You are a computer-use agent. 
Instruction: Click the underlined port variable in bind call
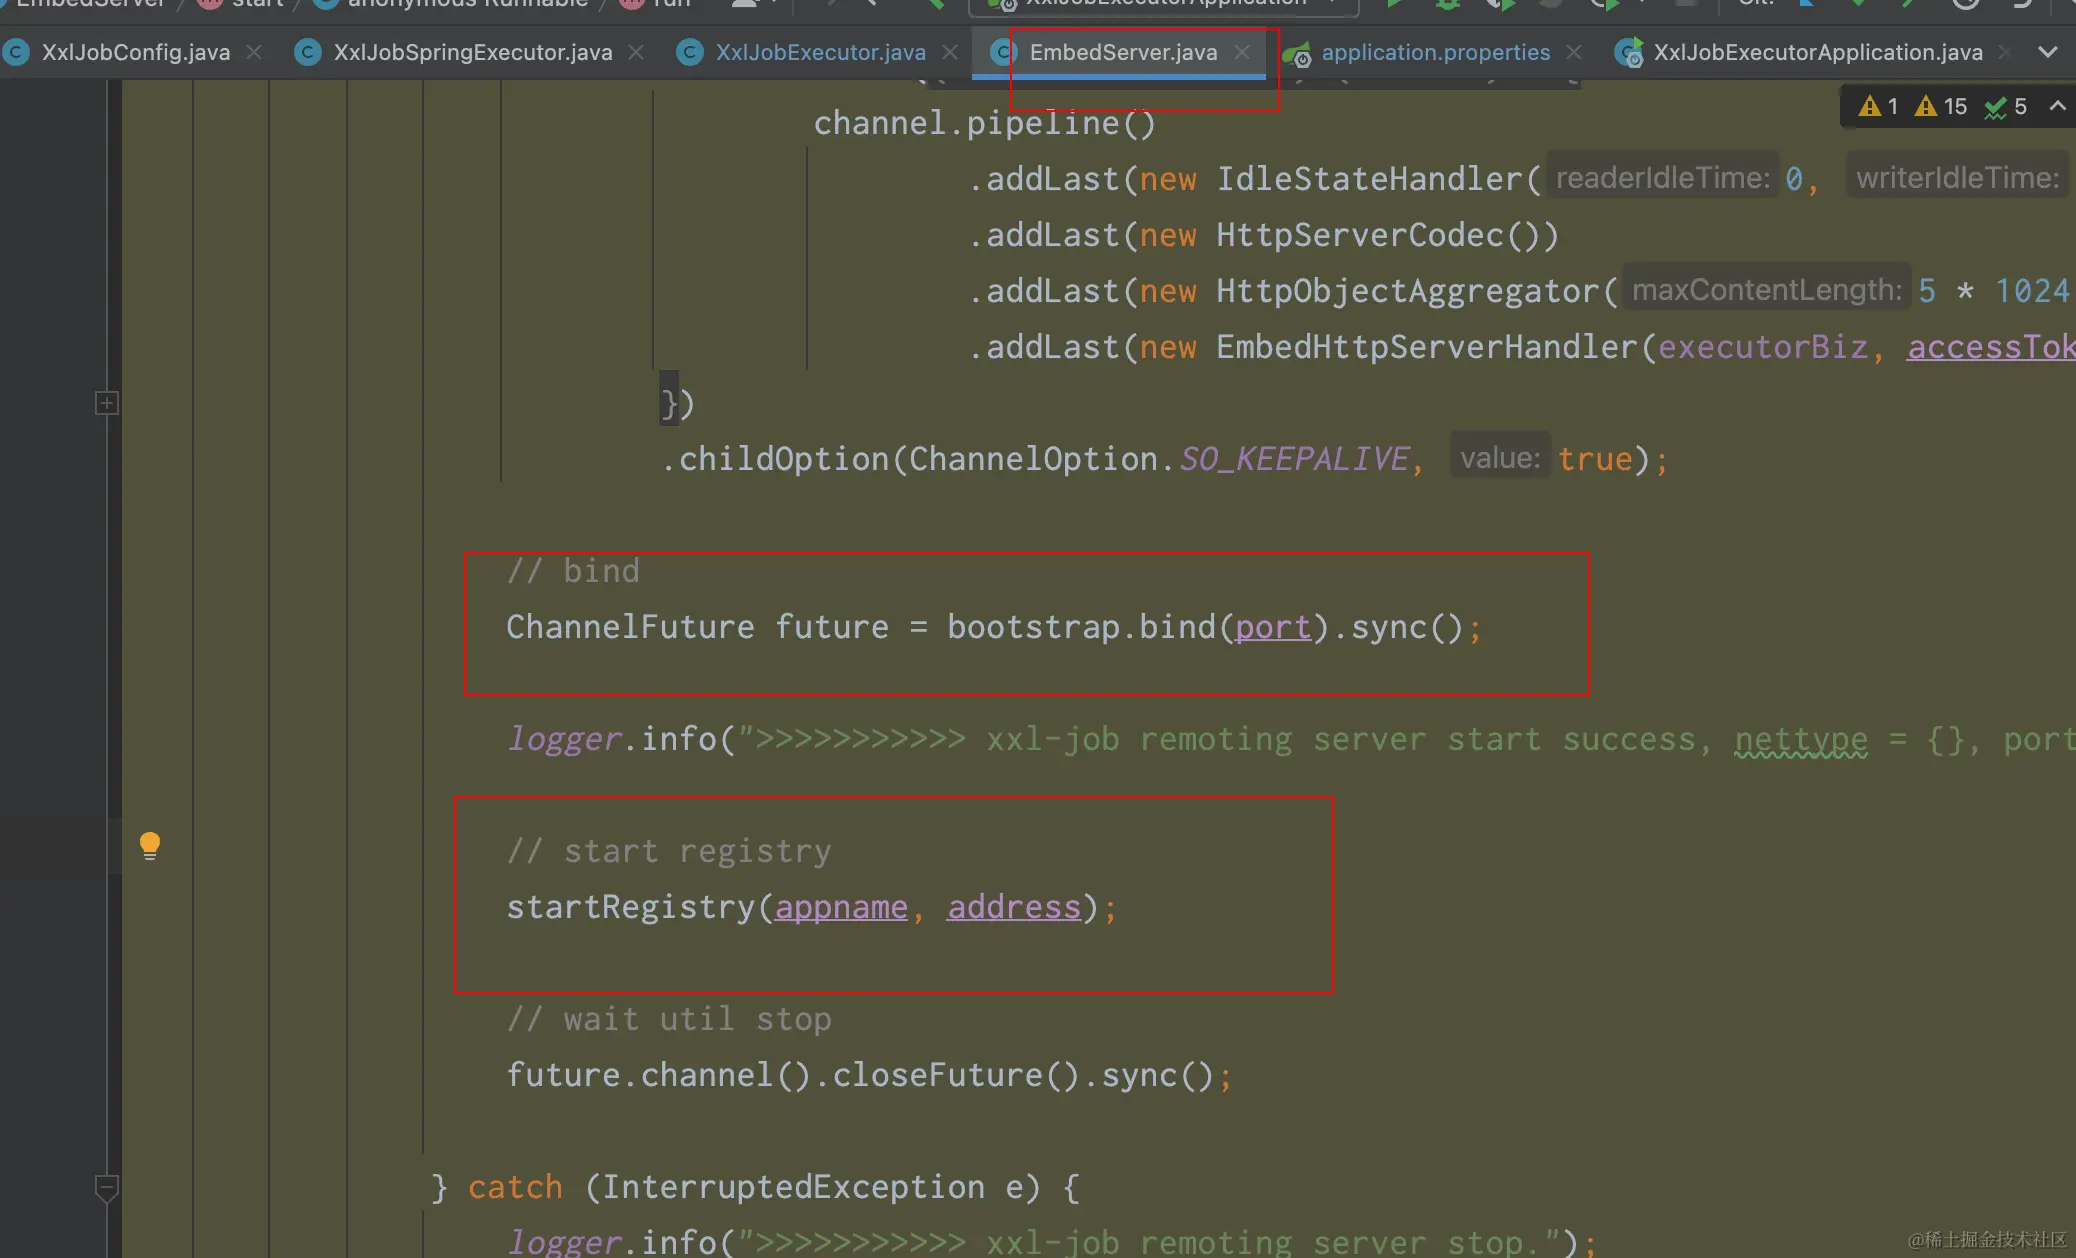tap(1272, 627)
